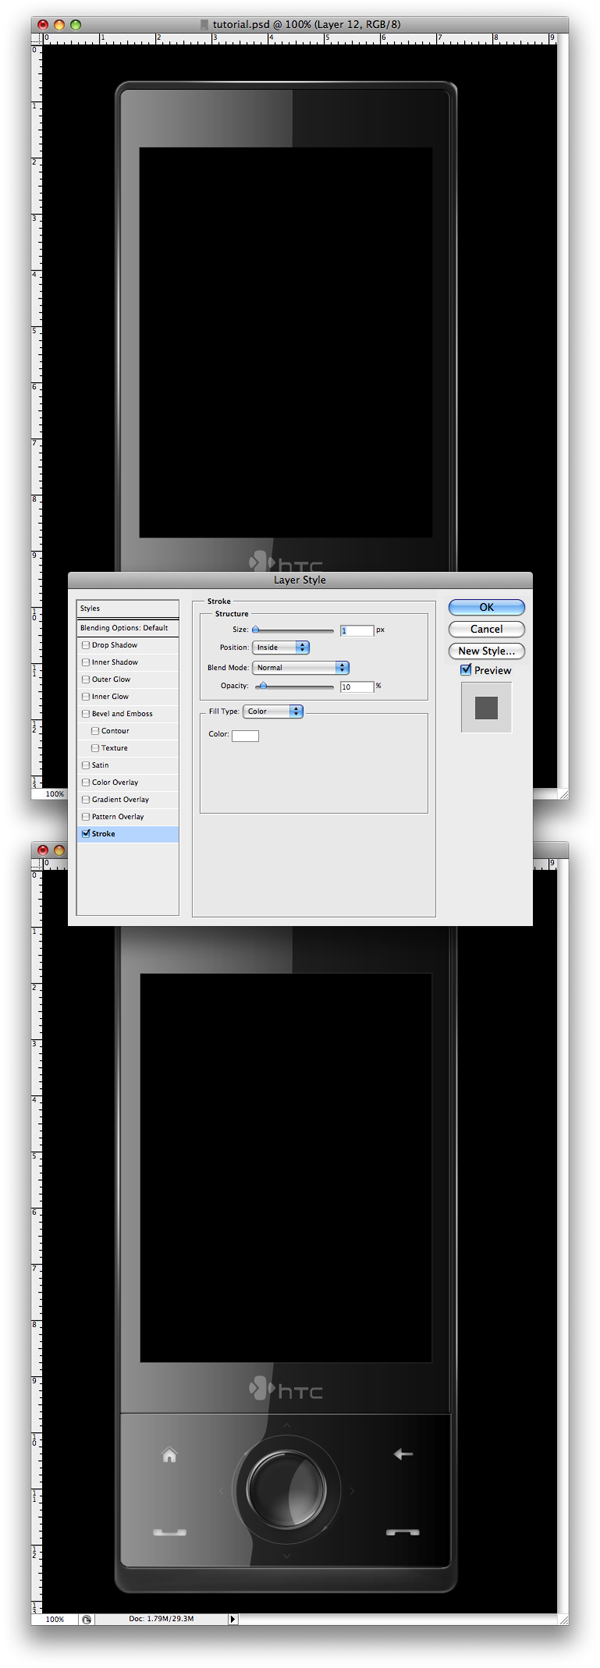This screenshot has height=1668, width=600.
Task: Open the Blend Mode dropdown set to Normal
Action: [301, 667]
